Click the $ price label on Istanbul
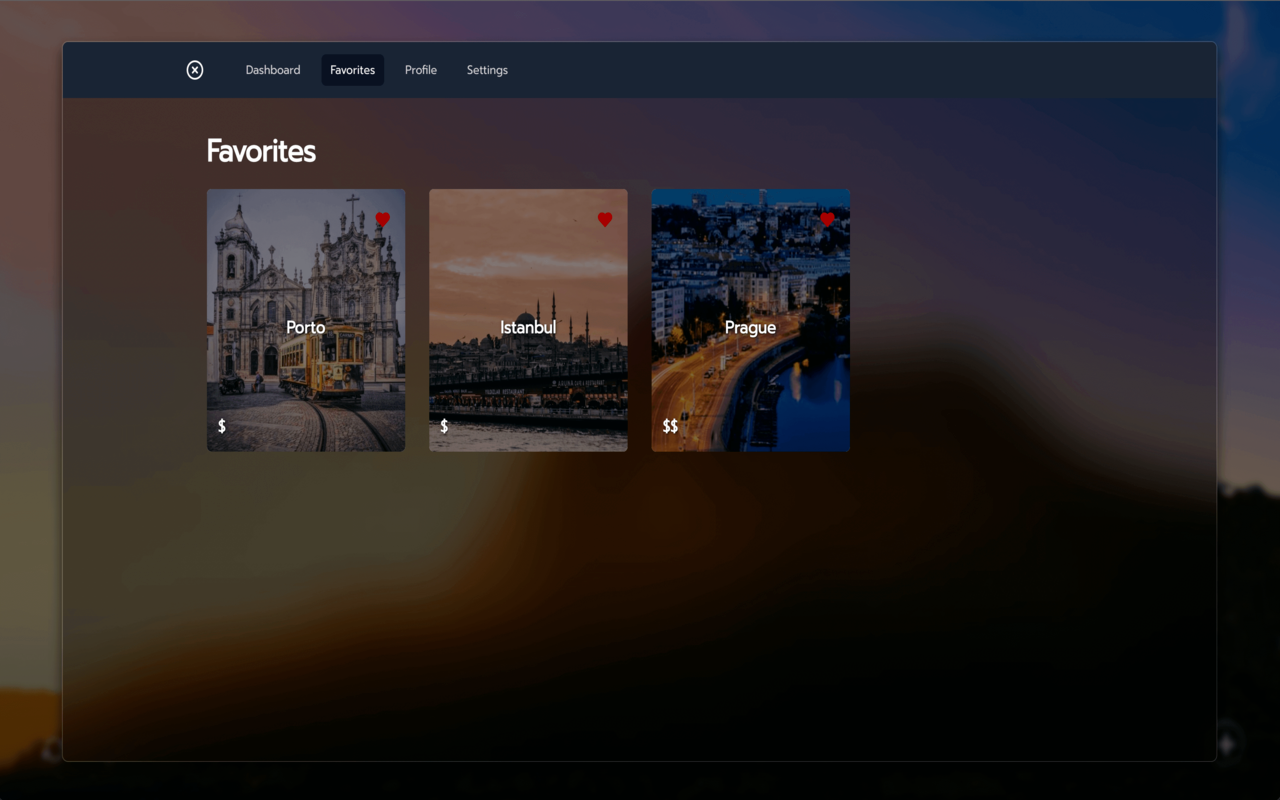The width and height of the screenshot is (1280, 800). coord(444,426)
